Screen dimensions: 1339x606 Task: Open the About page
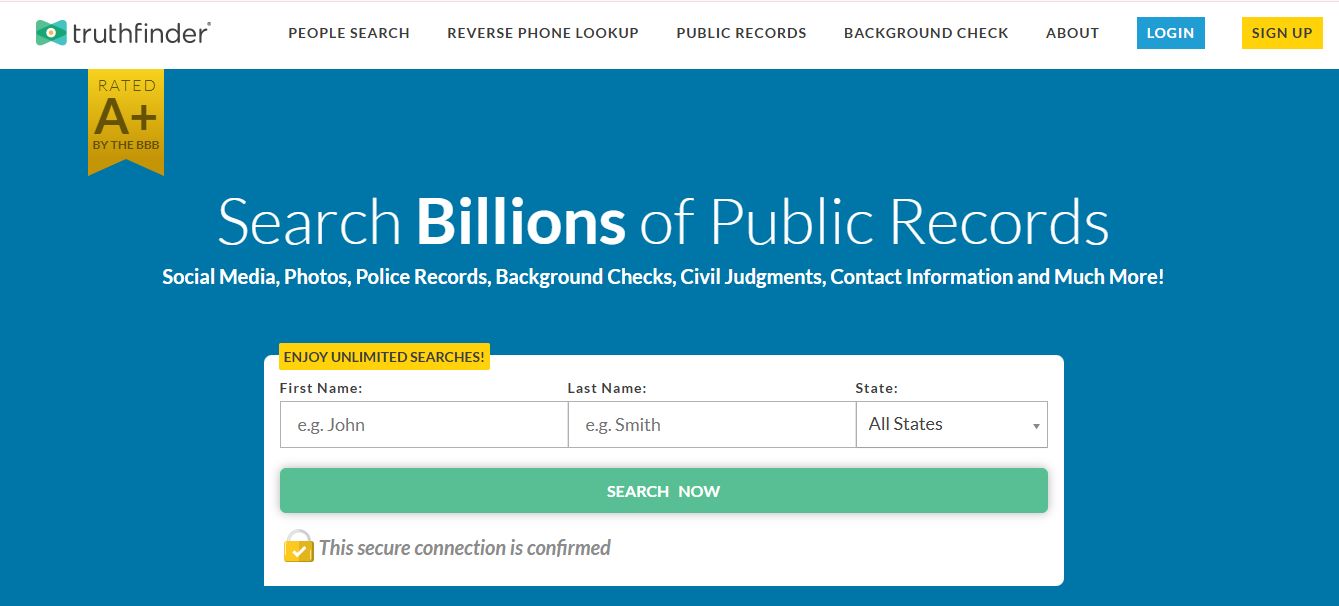1072,33
